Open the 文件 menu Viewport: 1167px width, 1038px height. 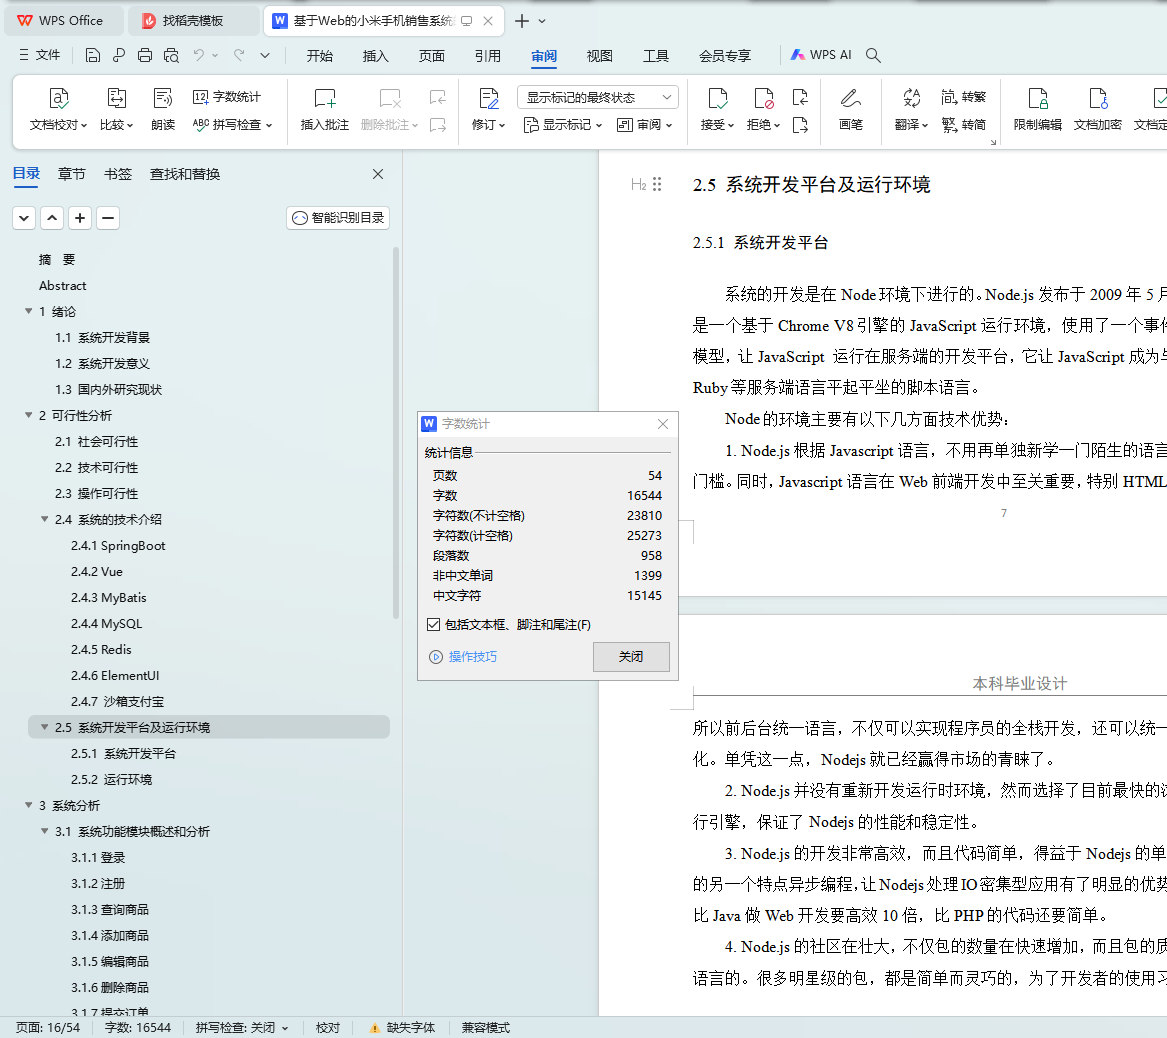point(39,55)
